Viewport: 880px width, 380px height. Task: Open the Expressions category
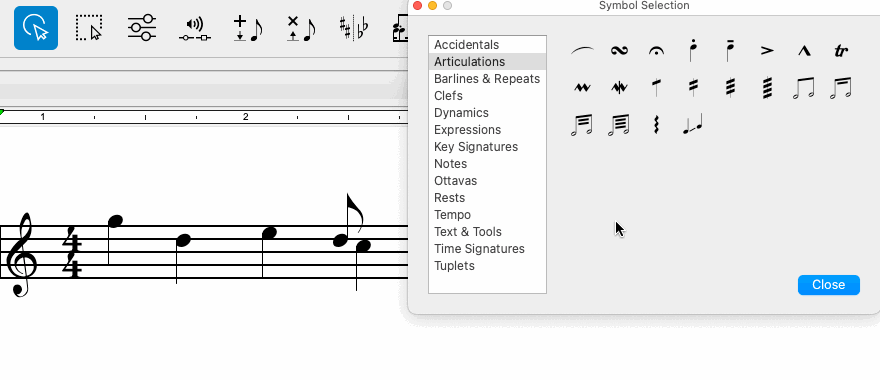487,130
